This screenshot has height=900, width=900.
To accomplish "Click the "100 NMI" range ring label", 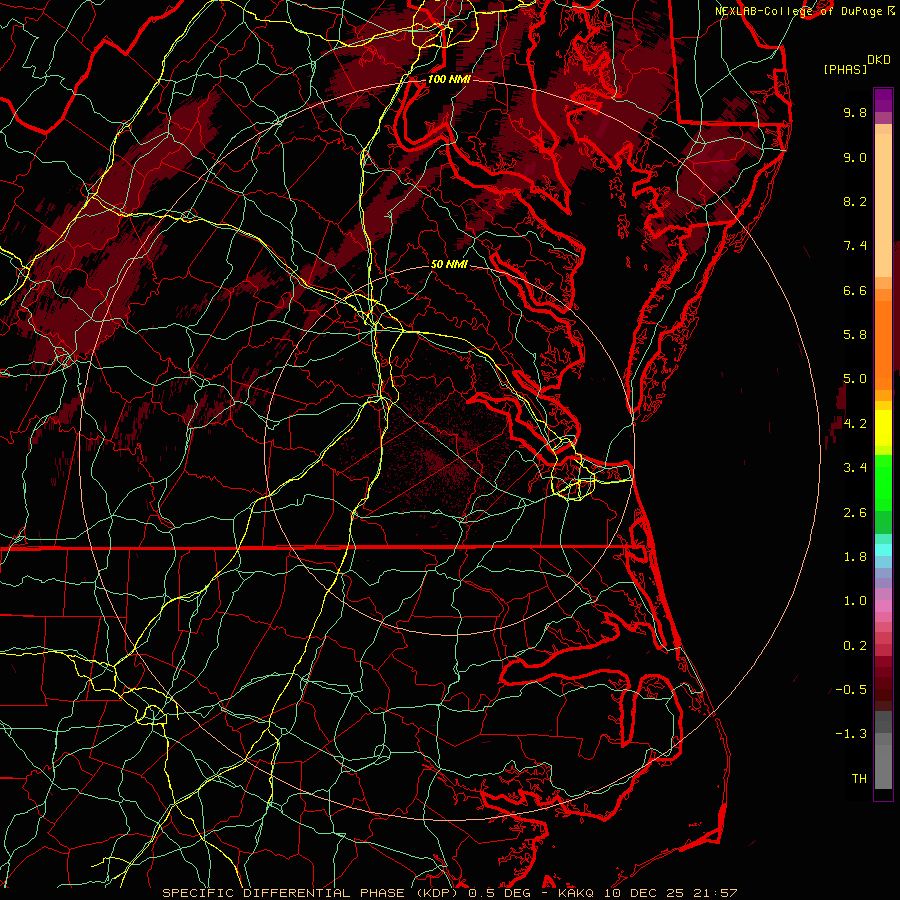I will (x=449, y=79).
